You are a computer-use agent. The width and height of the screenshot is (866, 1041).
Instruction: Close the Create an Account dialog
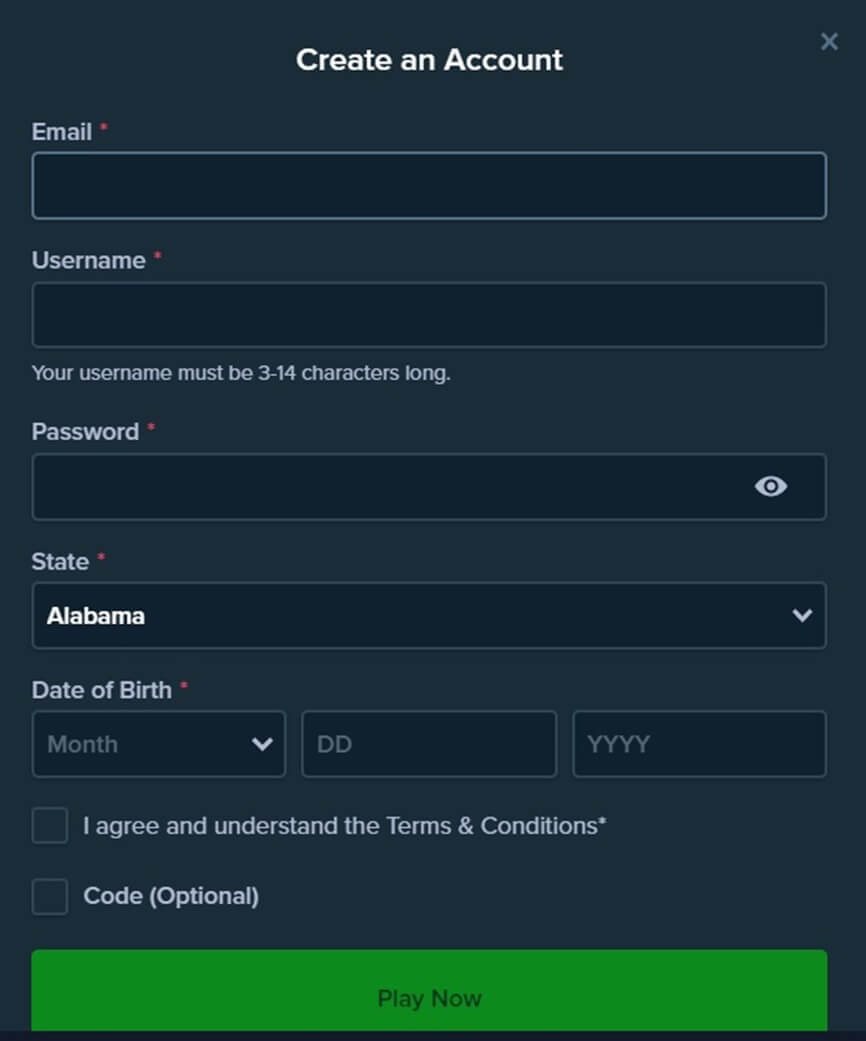tap(829, 42)
